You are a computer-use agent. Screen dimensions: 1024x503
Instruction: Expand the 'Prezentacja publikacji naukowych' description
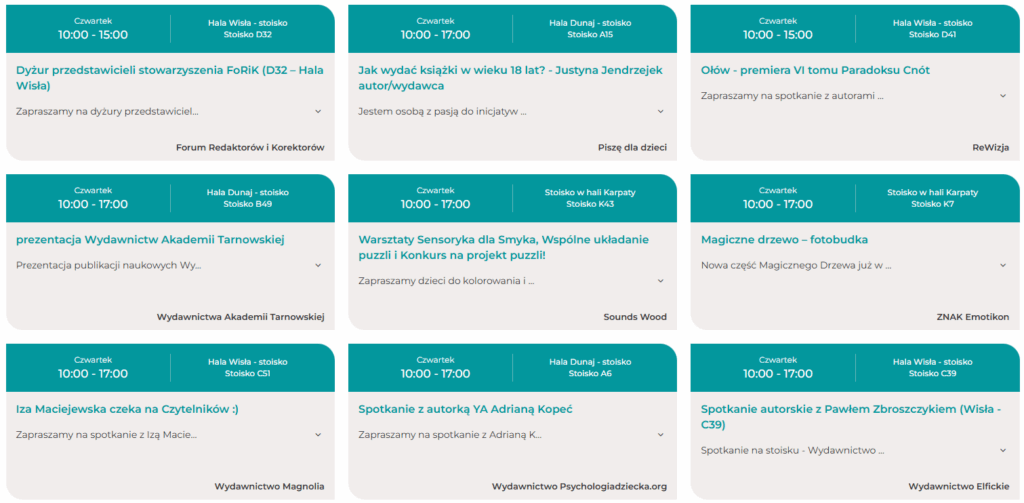pos(318,265)
